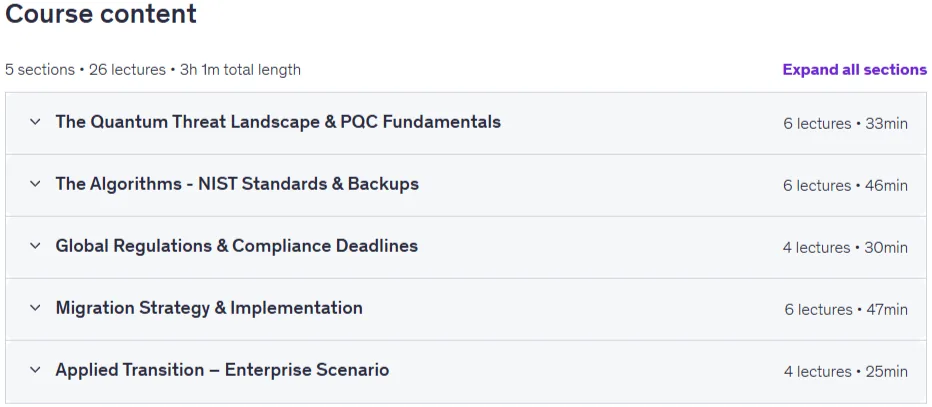Expand the Algorithms - NIST Standards chevron
The width and height of the screenshot is (932, 407).
pos(35,184)
